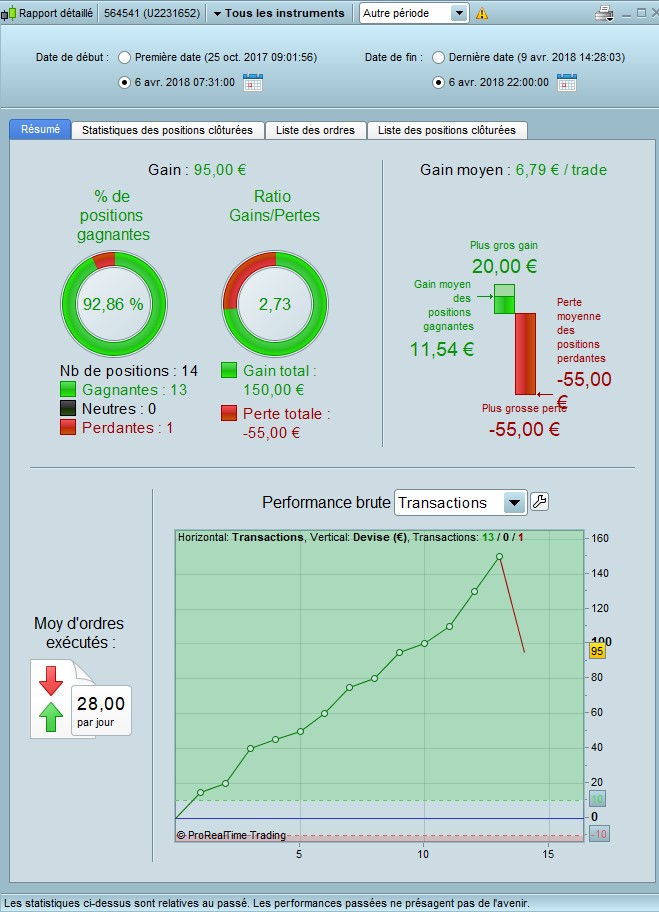Click the account label 564541 (U2231652)
The width and height of the screenshot is (659, 912).
[152, 13]
